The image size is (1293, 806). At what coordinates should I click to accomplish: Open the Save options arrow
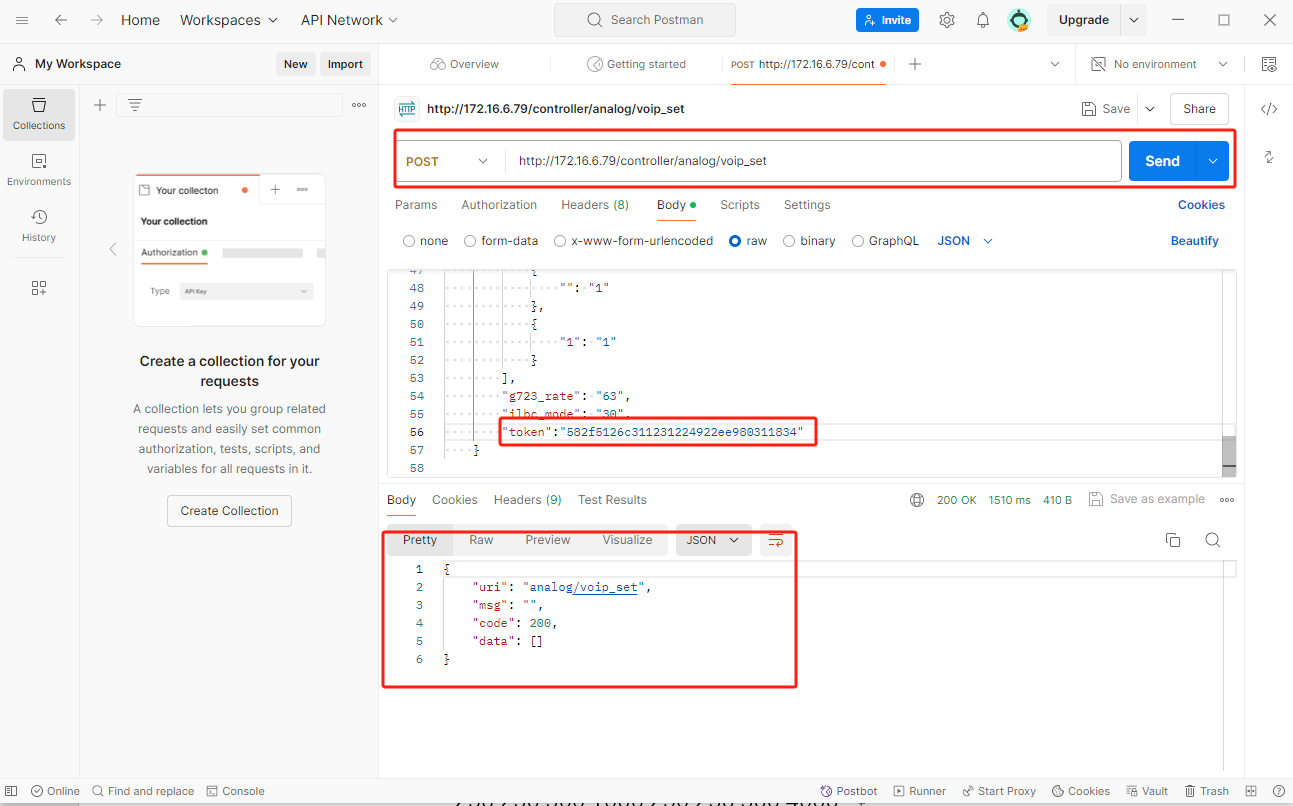tap(1150, 109)
